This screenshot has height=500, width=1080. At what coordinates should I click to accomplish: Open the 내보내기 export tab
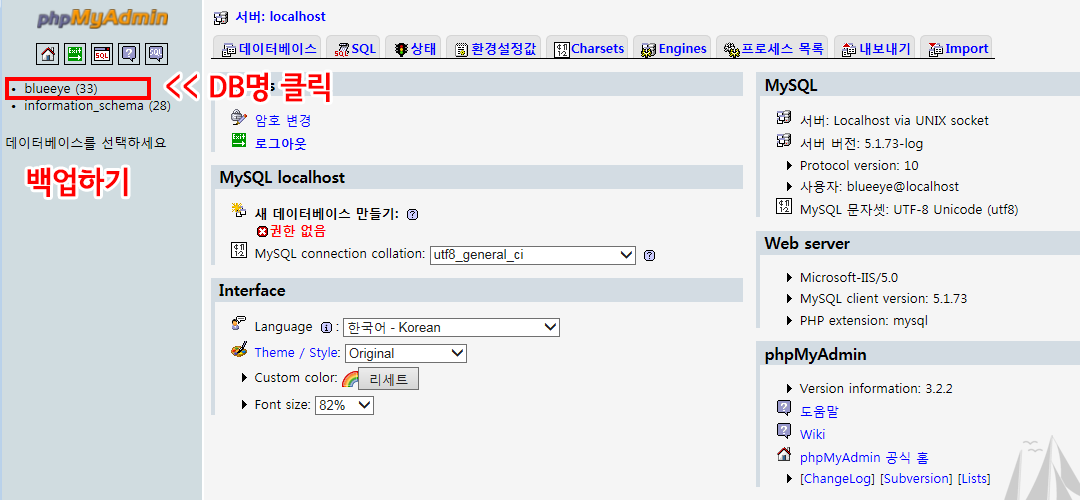pyautogui.click(x=876, y=48)
